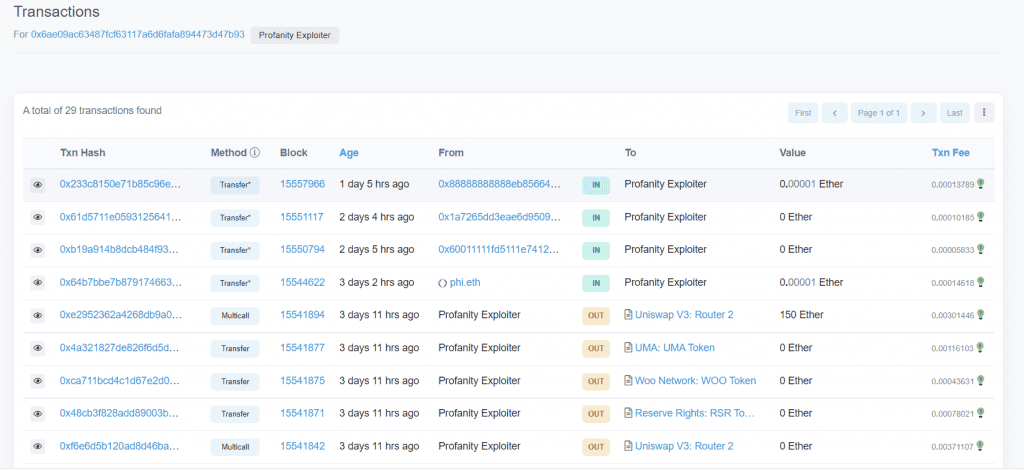Open transaction hash 0xf6e6d5b120ad8d46ba
This screenshot has width=1024, height=471.
point(120,446)
